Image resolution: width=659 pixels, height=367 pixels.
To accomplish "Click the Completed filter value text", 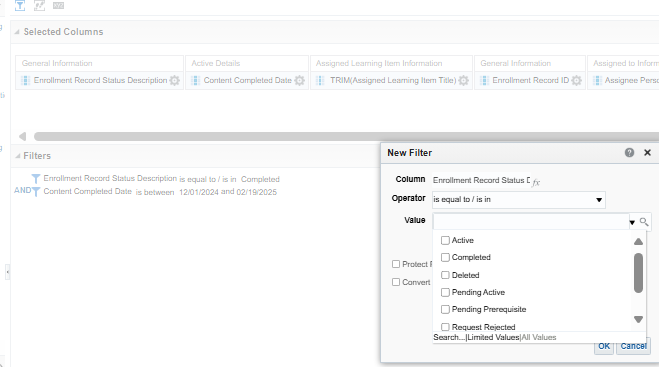I will [260, 179].
